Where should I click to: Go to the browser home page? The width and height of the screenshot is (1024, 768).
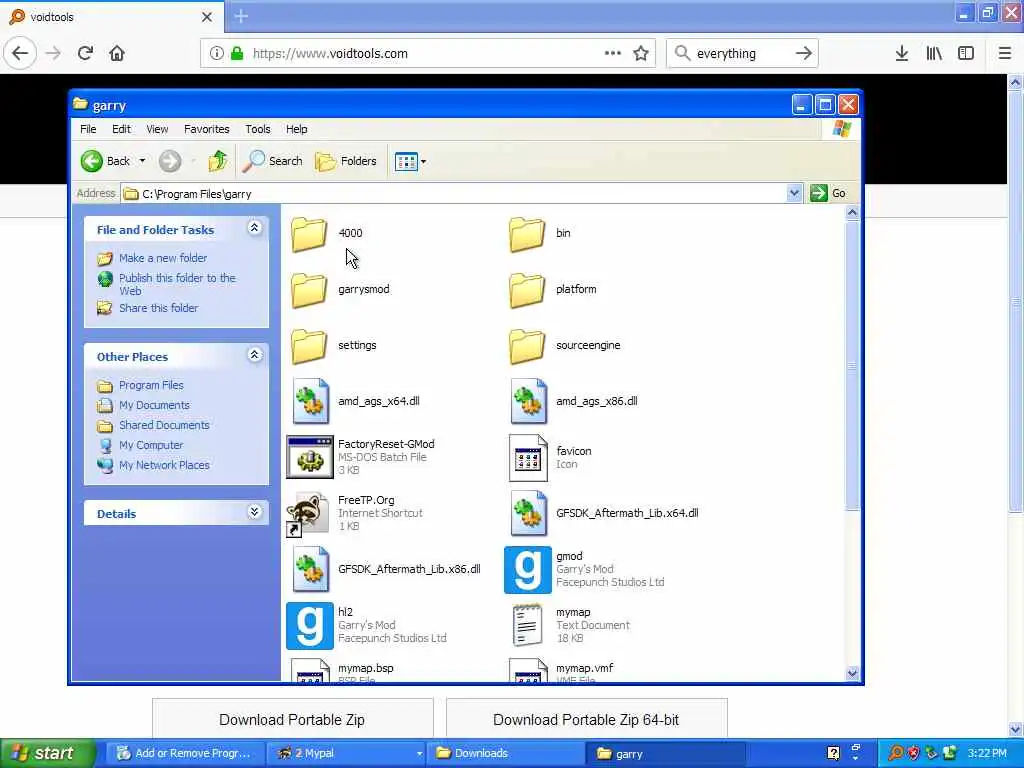point(117,53)
